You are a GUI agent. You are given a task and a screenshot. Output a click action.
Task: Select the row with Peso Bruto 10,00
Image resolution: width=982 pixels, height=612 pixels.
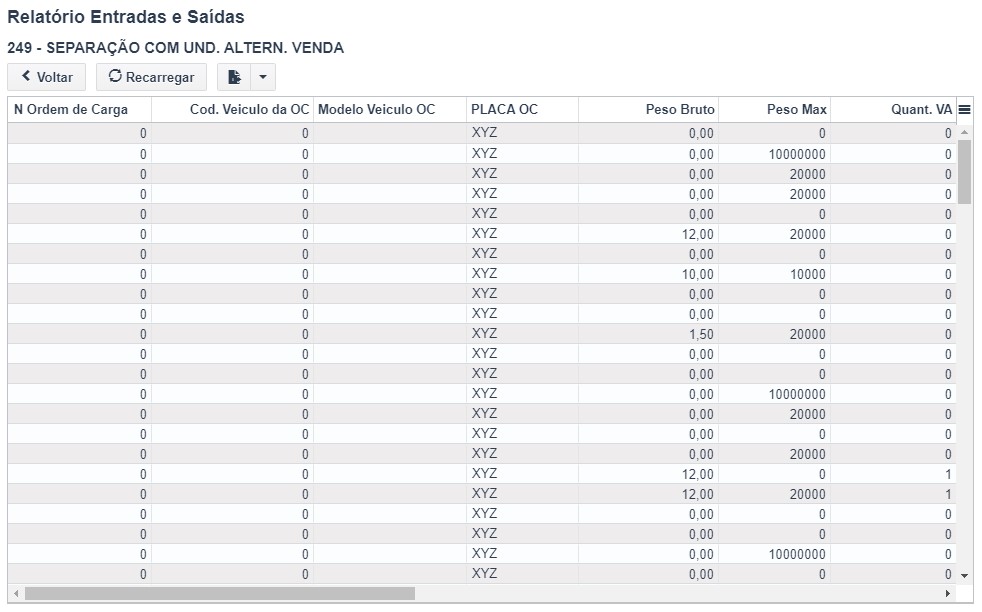tap(482, 274)
